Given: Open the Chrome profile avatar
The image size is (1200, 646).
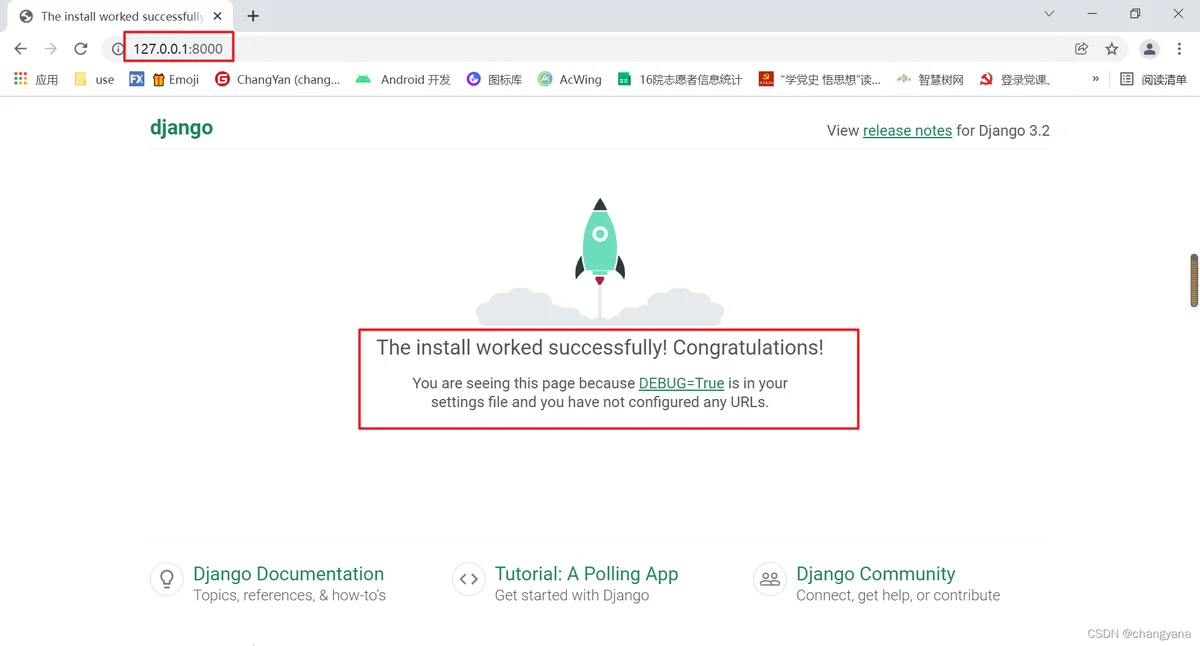Looking at the screenshot, I should [x=1150, y=48].
